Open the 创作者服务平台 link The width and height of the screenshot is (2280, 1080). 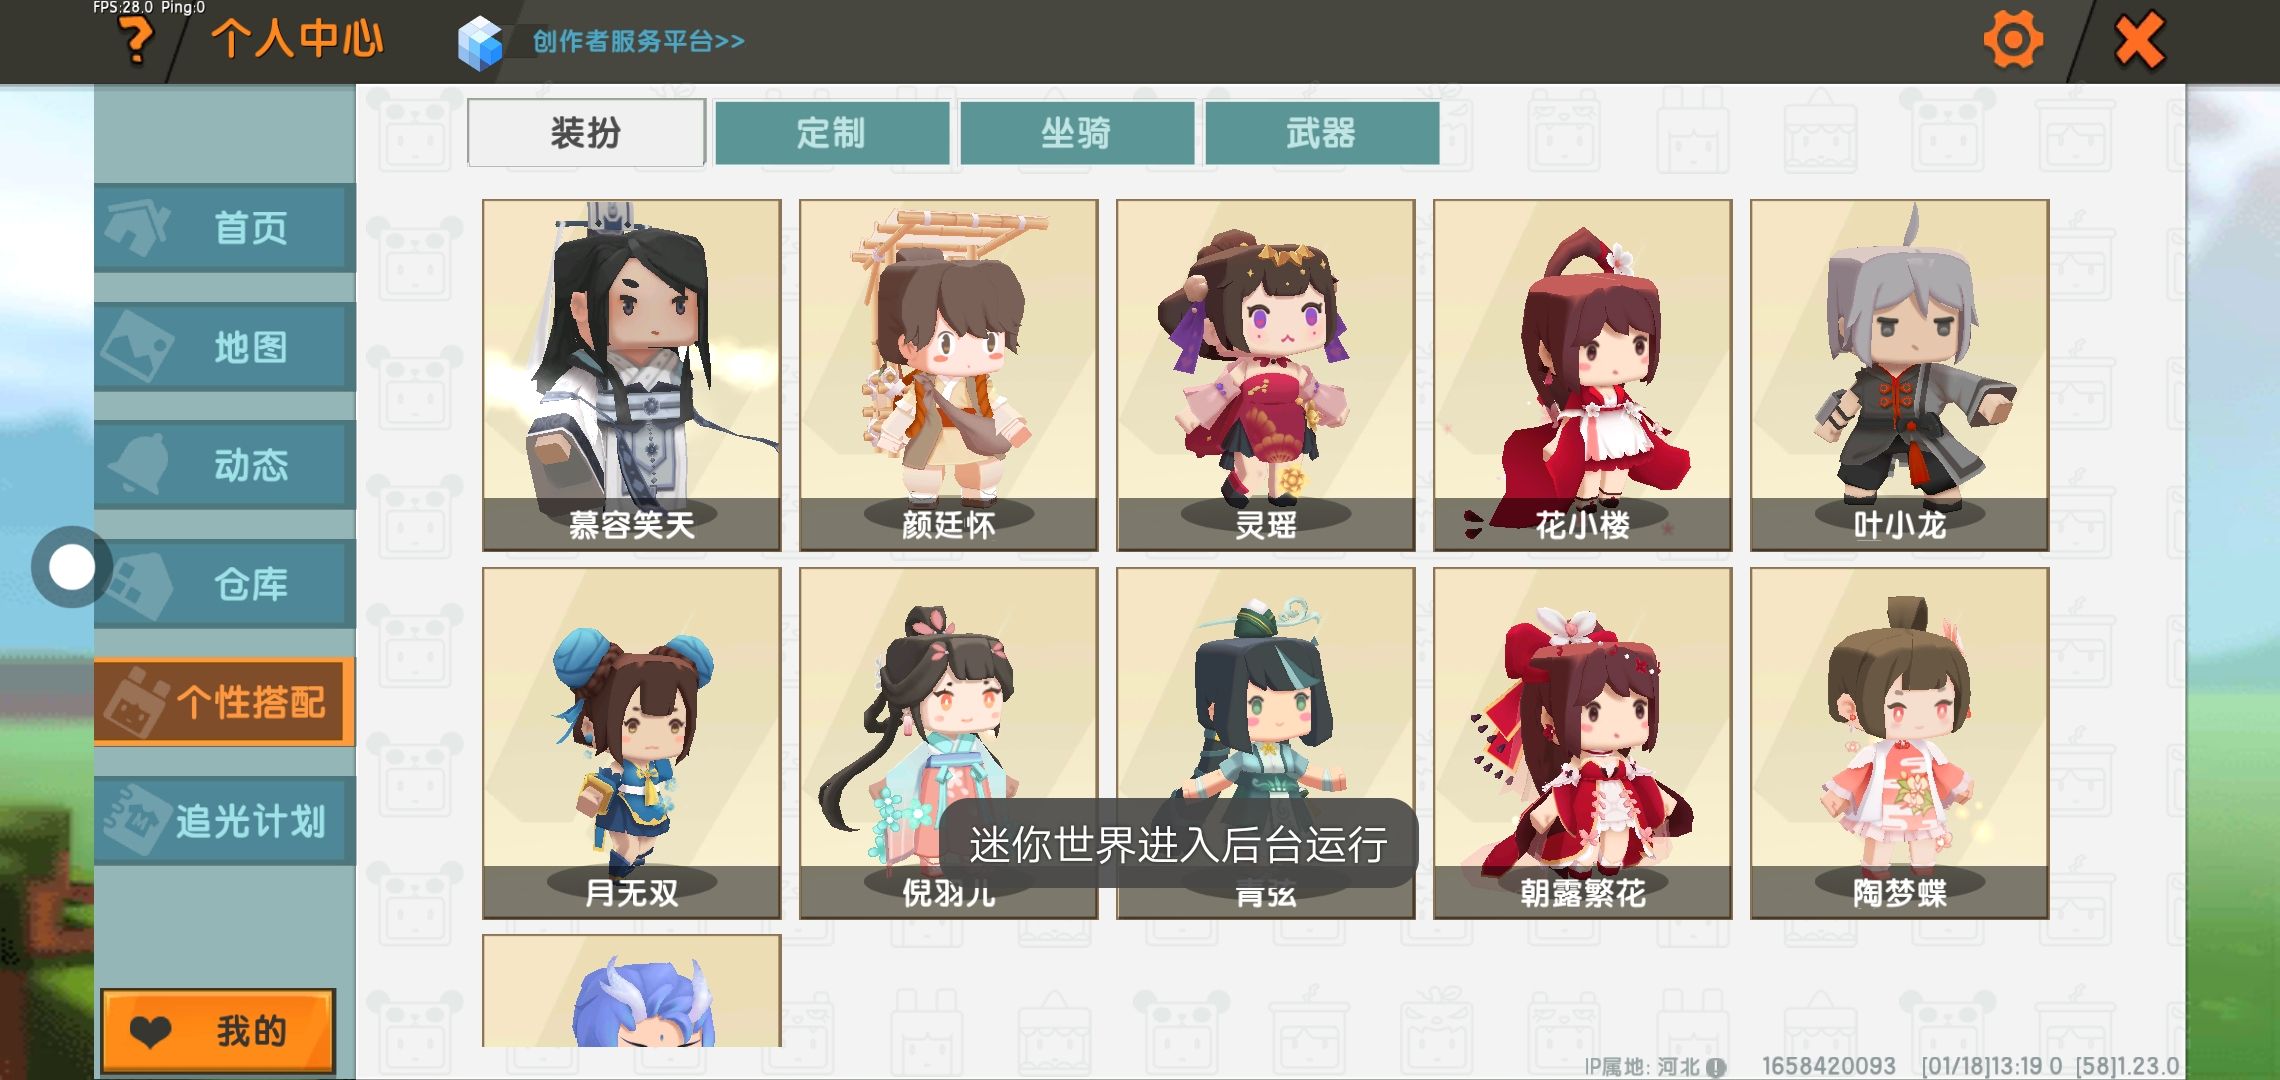pos(638,41)
